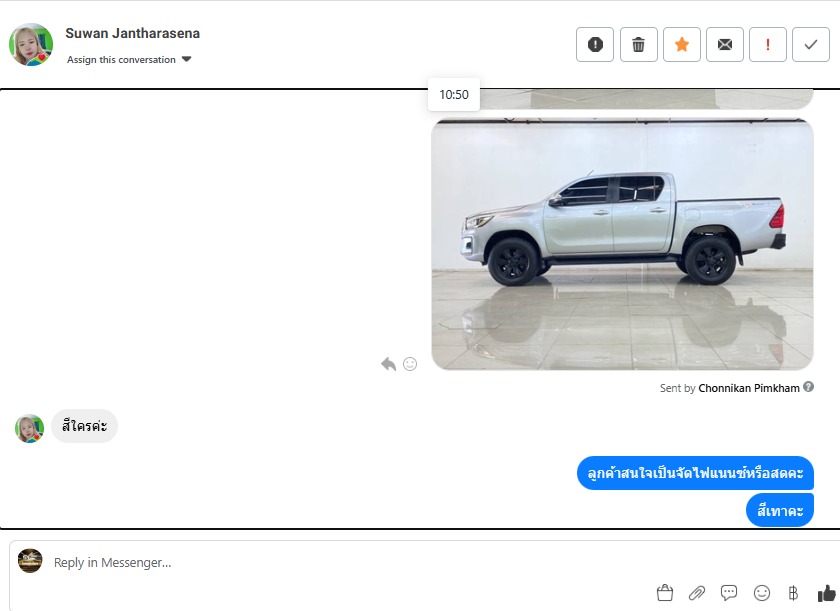Delete conversation using trash icon
The image size is (840, 611).
(x=638, y=44)
